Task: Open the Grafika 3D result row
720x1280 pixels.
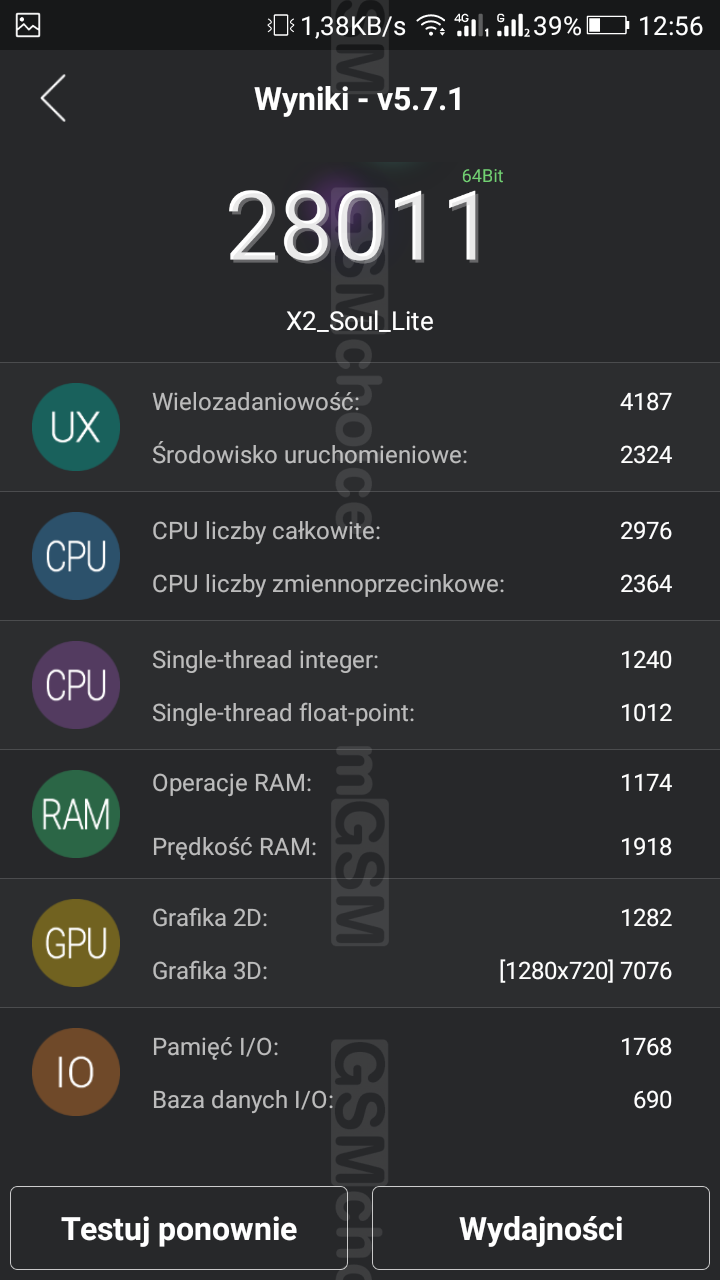Action: (x=412, y=970)
